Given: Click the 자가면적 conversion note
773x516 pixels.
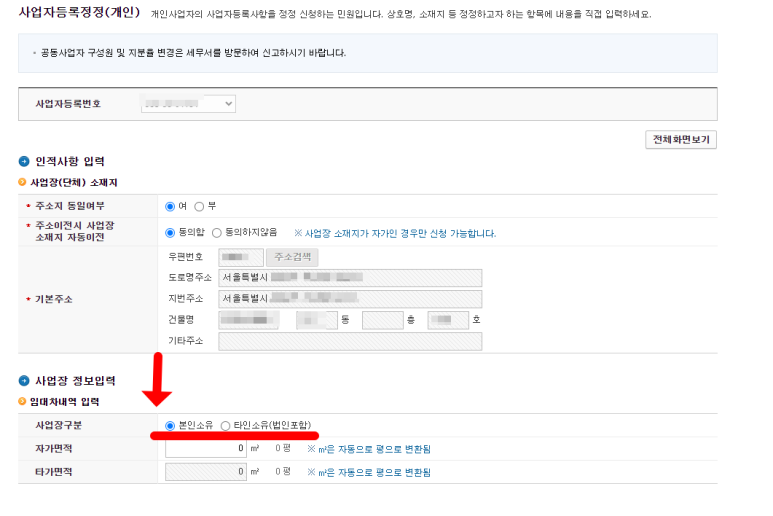Looking at the screenshot, I should [x=369, y=448].
